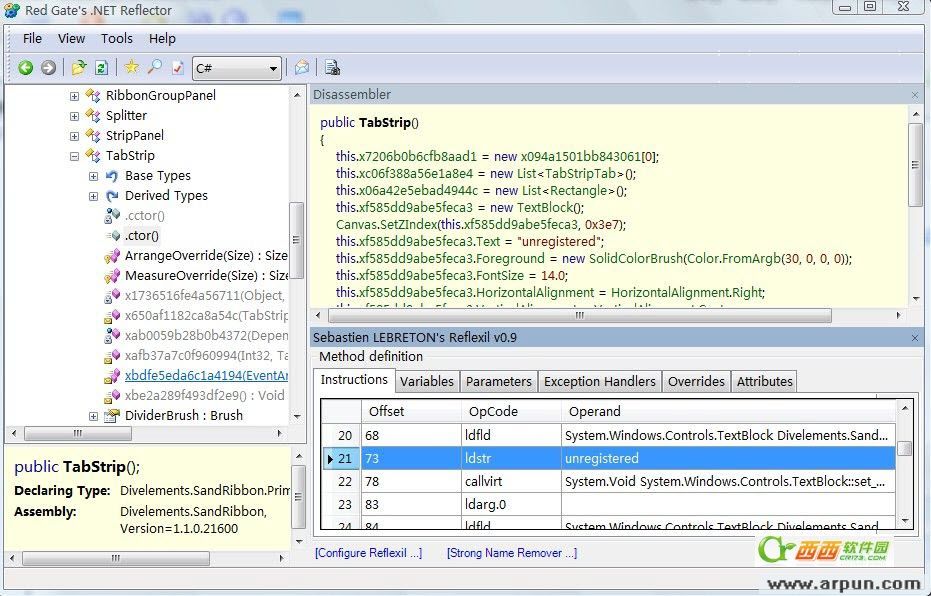Screen dimensions: 931x596
Task: Close the Disassembler panel
Action: tap(914, 95)
